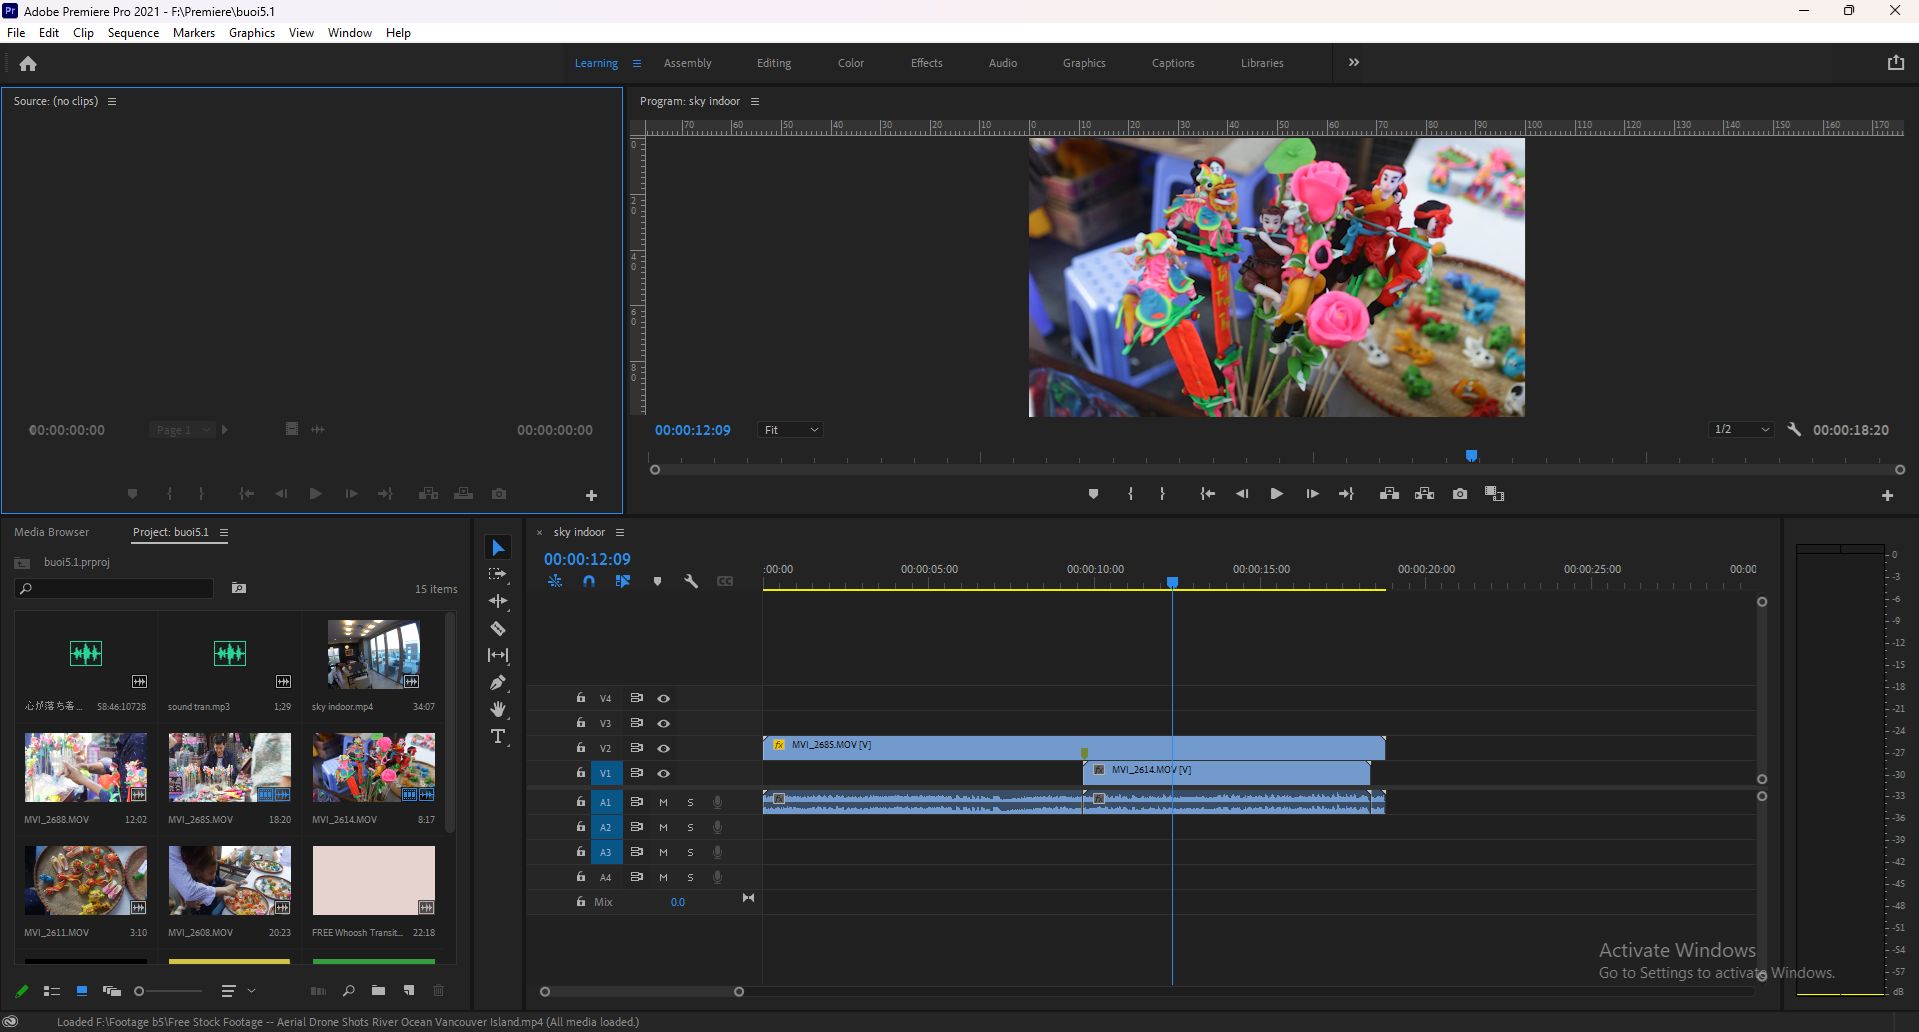Click Export Frame camera in Program monitor

(x=1460, y=494)
